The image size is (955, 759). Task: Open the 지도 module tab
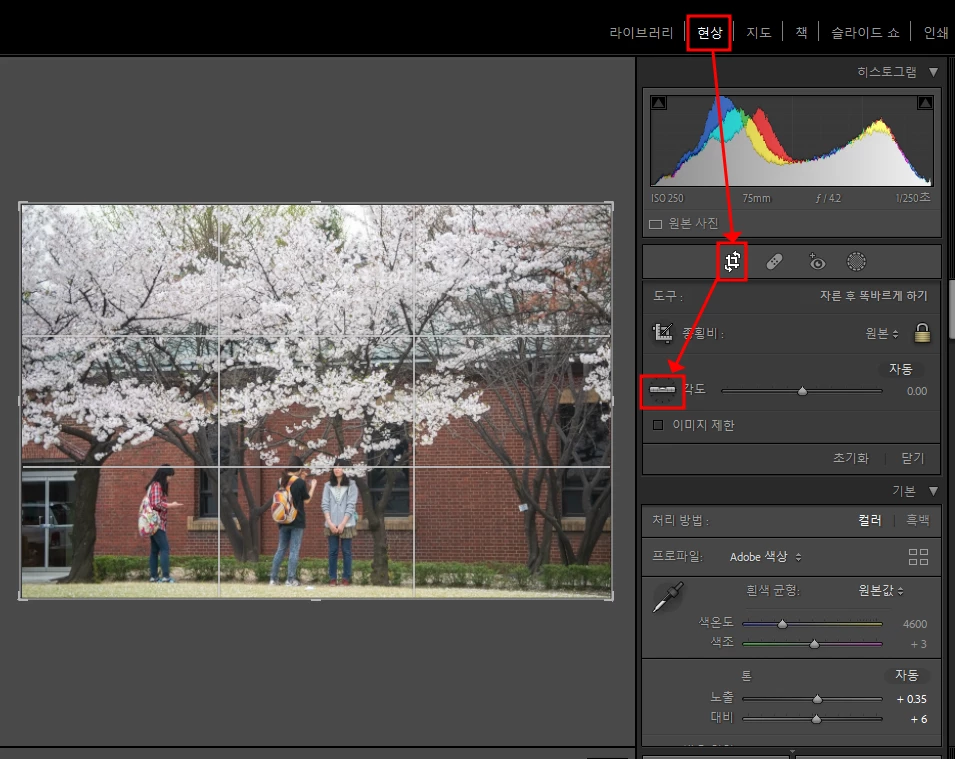coord(759,32)
